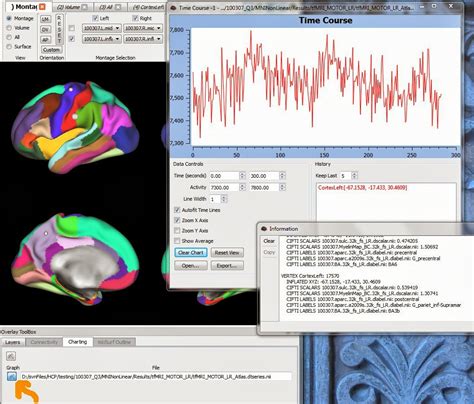474x404 pixels.
Task: Click the DV orientation view button
Action: tap(45, 29)
